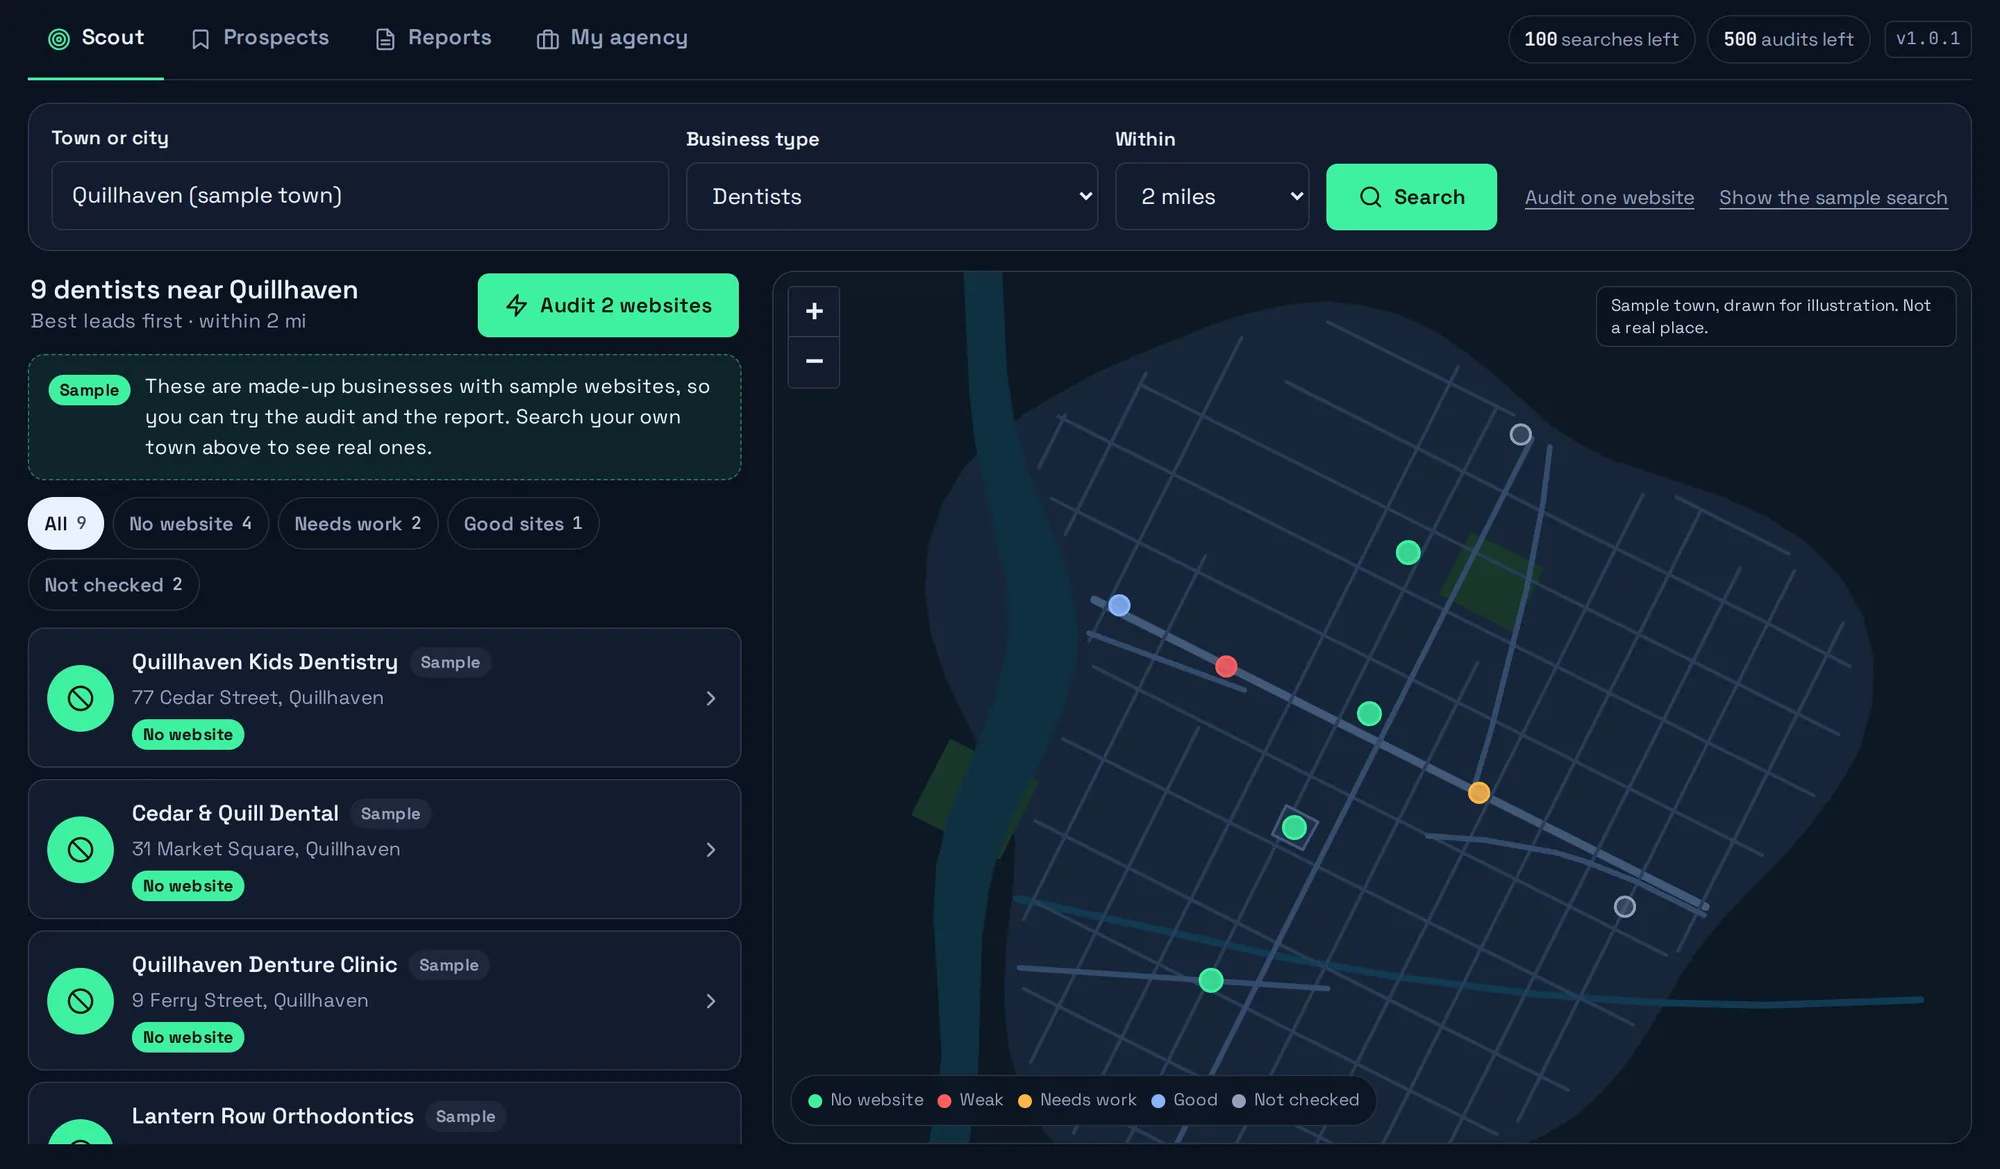Click the Search button
Viewport: 2000px width, 1169px height.
click(1411, 197)
